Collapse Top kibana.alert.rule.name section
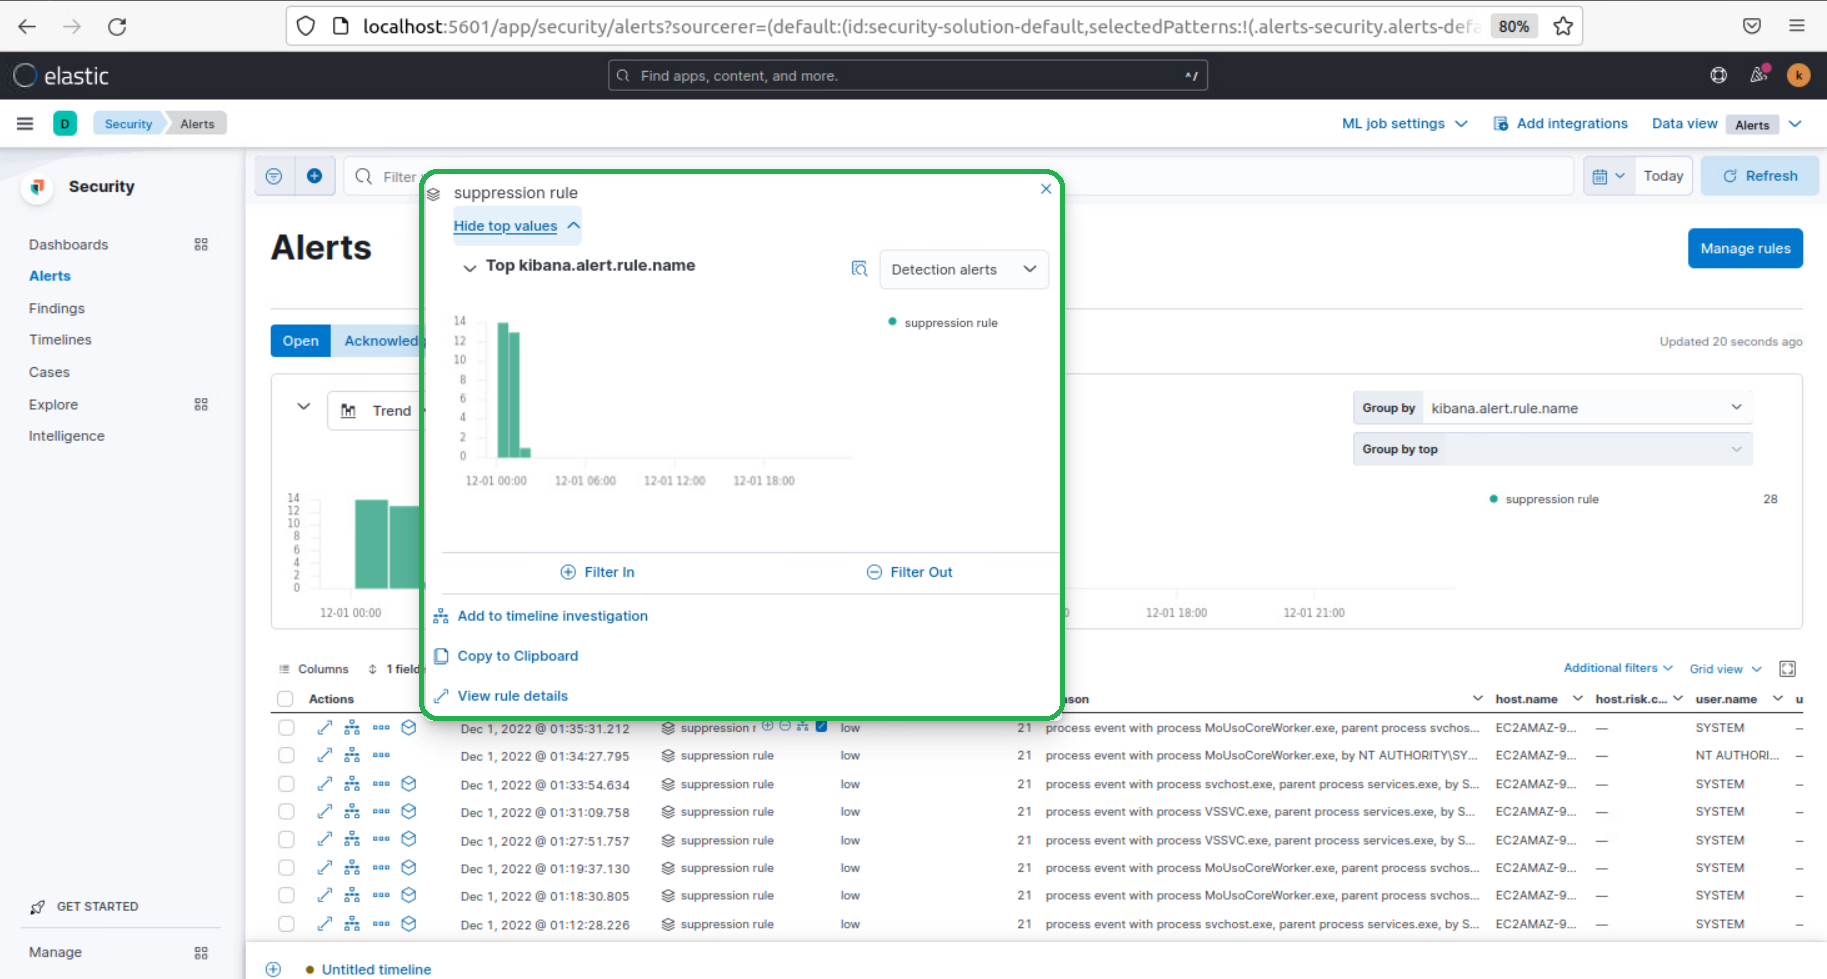 tap(469, 268)
